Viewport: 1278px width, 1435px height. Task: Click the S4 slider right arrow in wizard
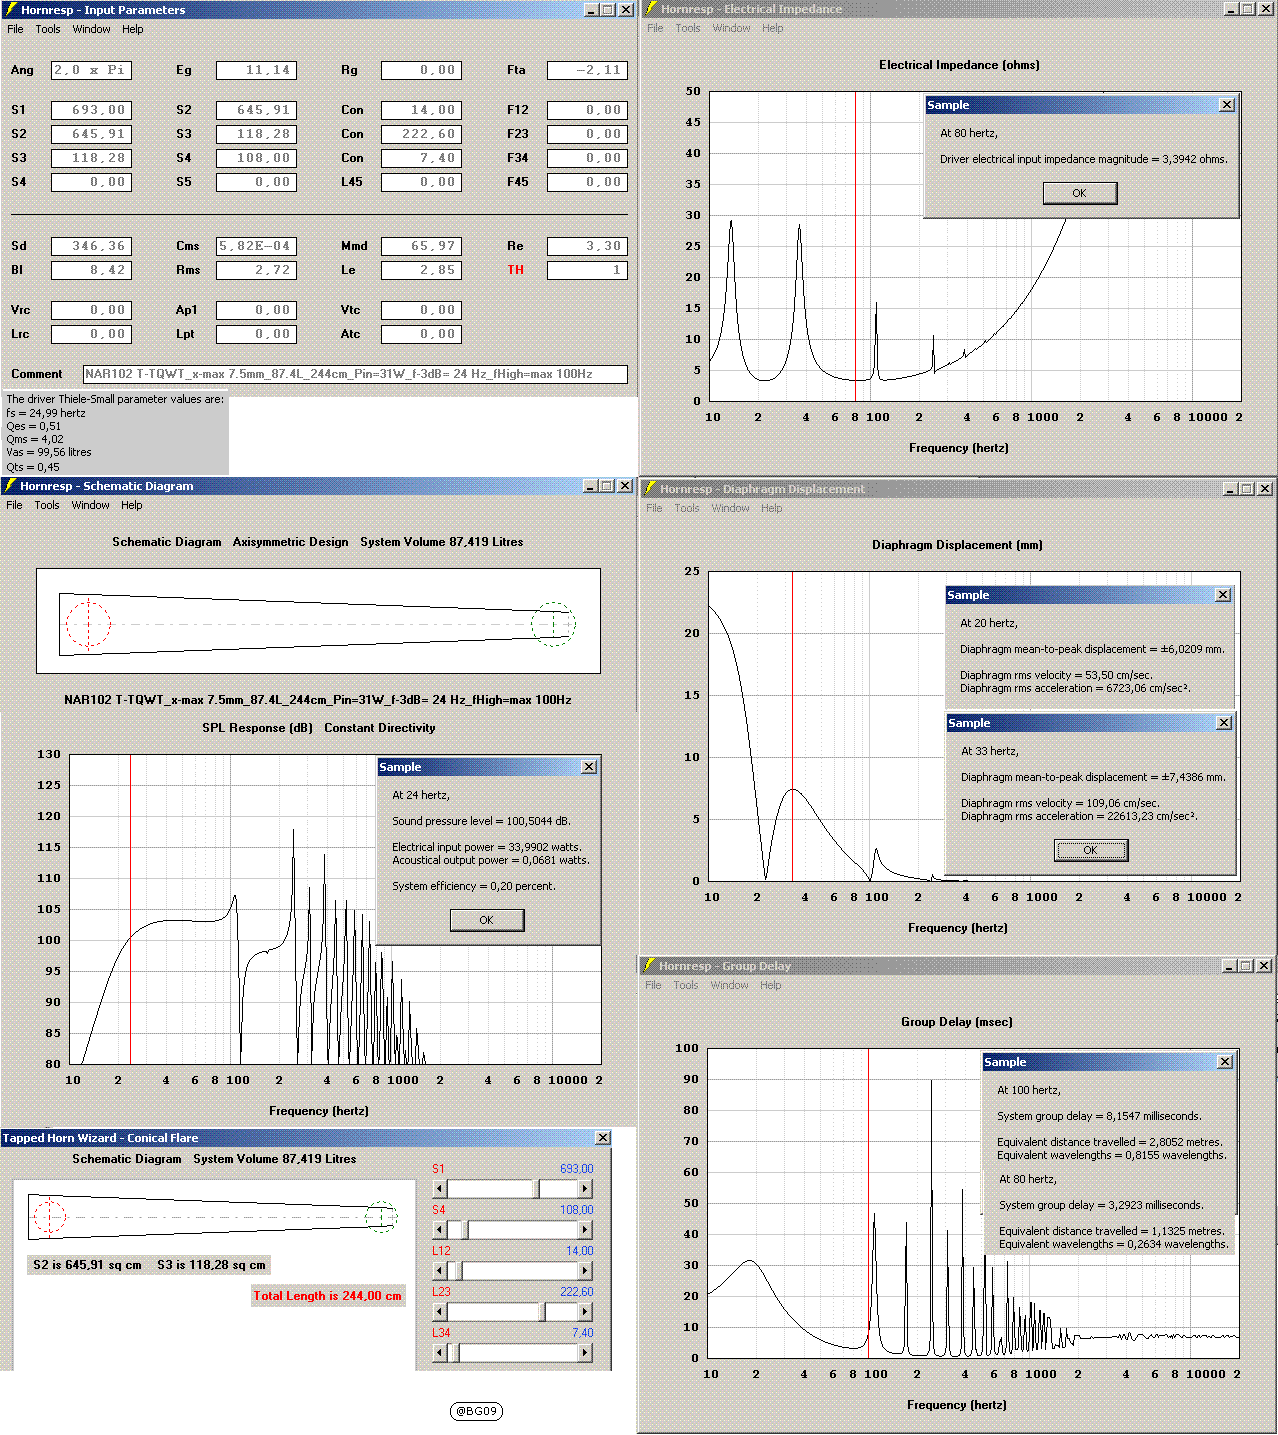tap(586, 1230)
